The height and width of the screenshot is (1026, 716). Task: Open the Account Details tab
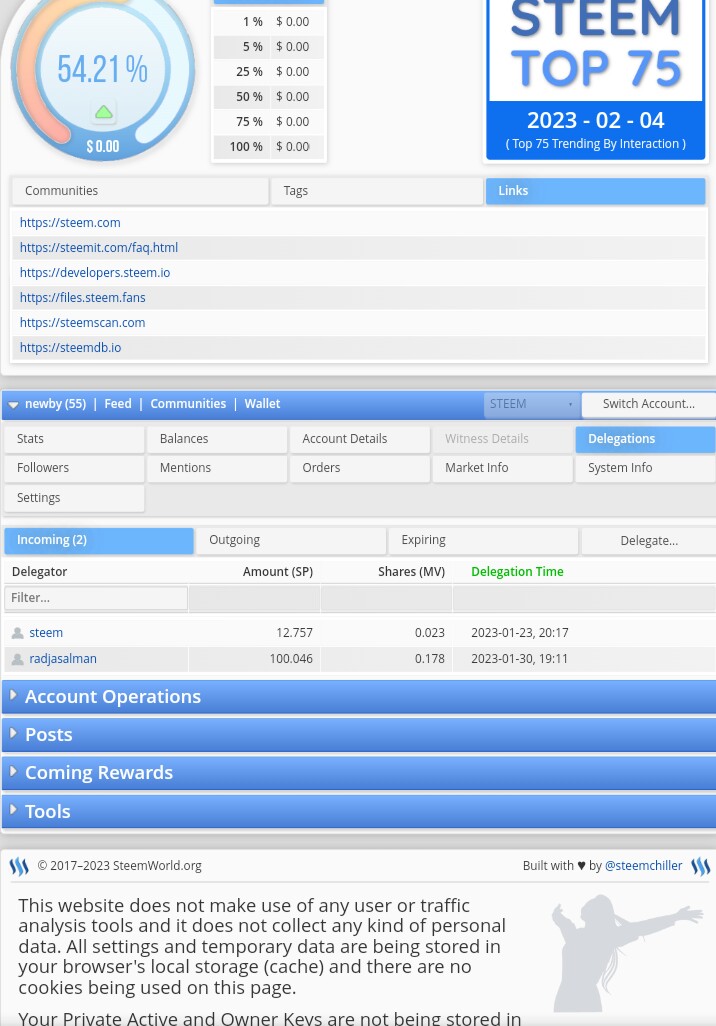(360, 439)
